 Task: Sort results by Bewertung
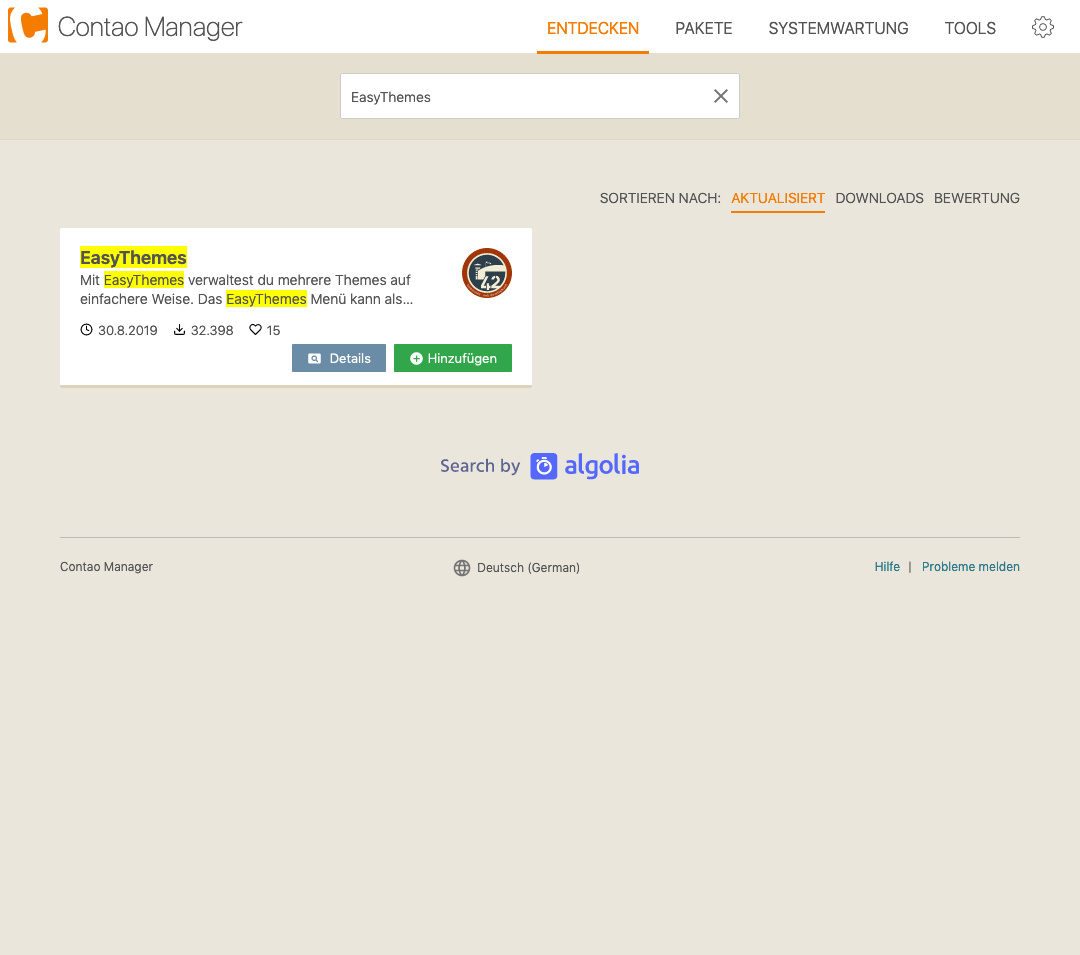pyautogui.click(x=977, y=198)
